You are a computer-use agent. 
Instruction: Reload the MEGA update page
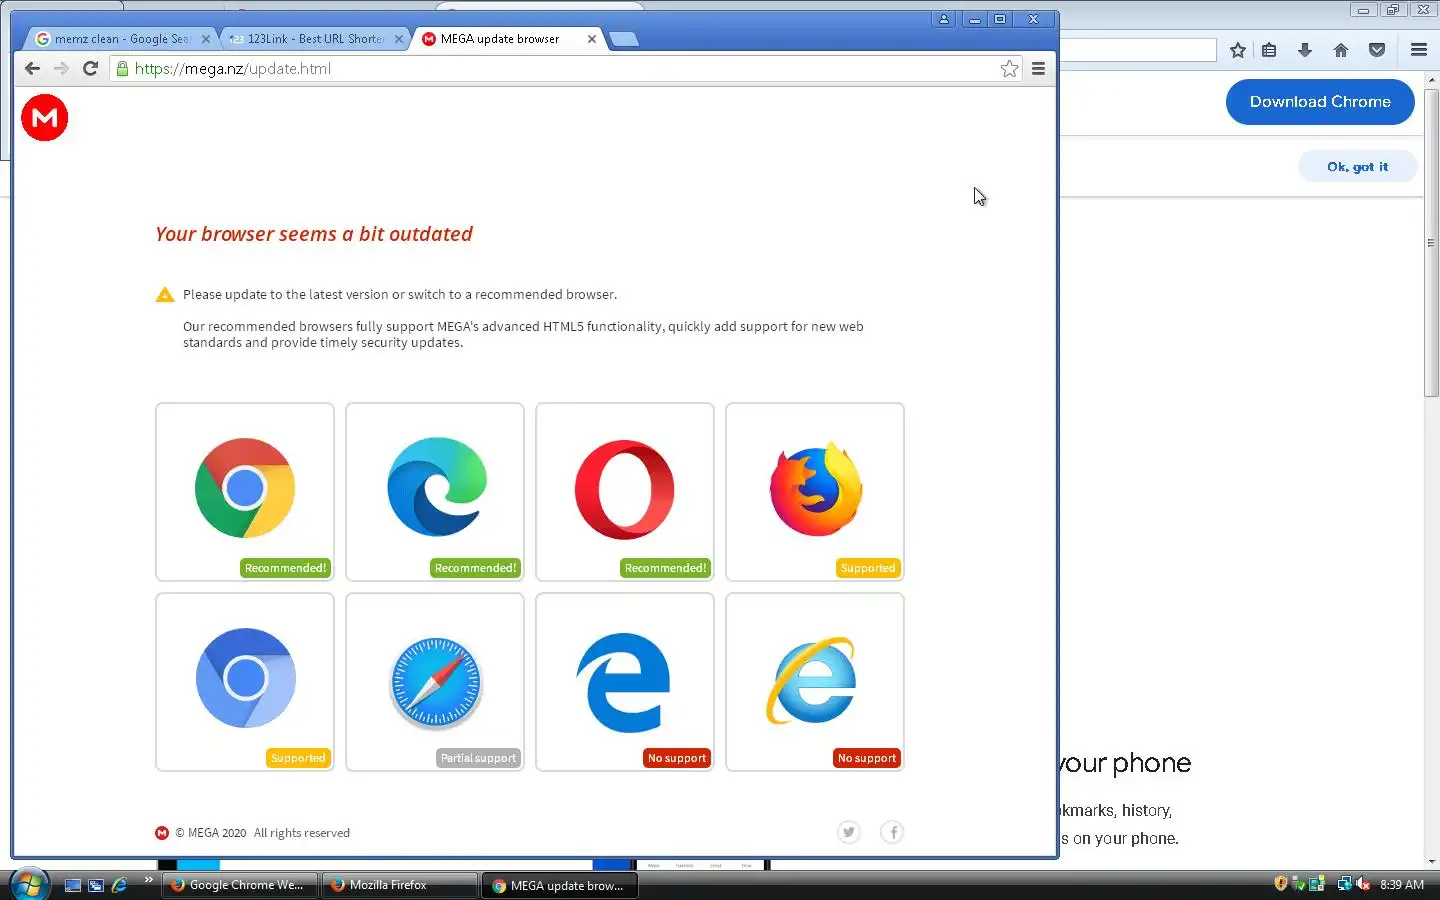pos(90,68)
